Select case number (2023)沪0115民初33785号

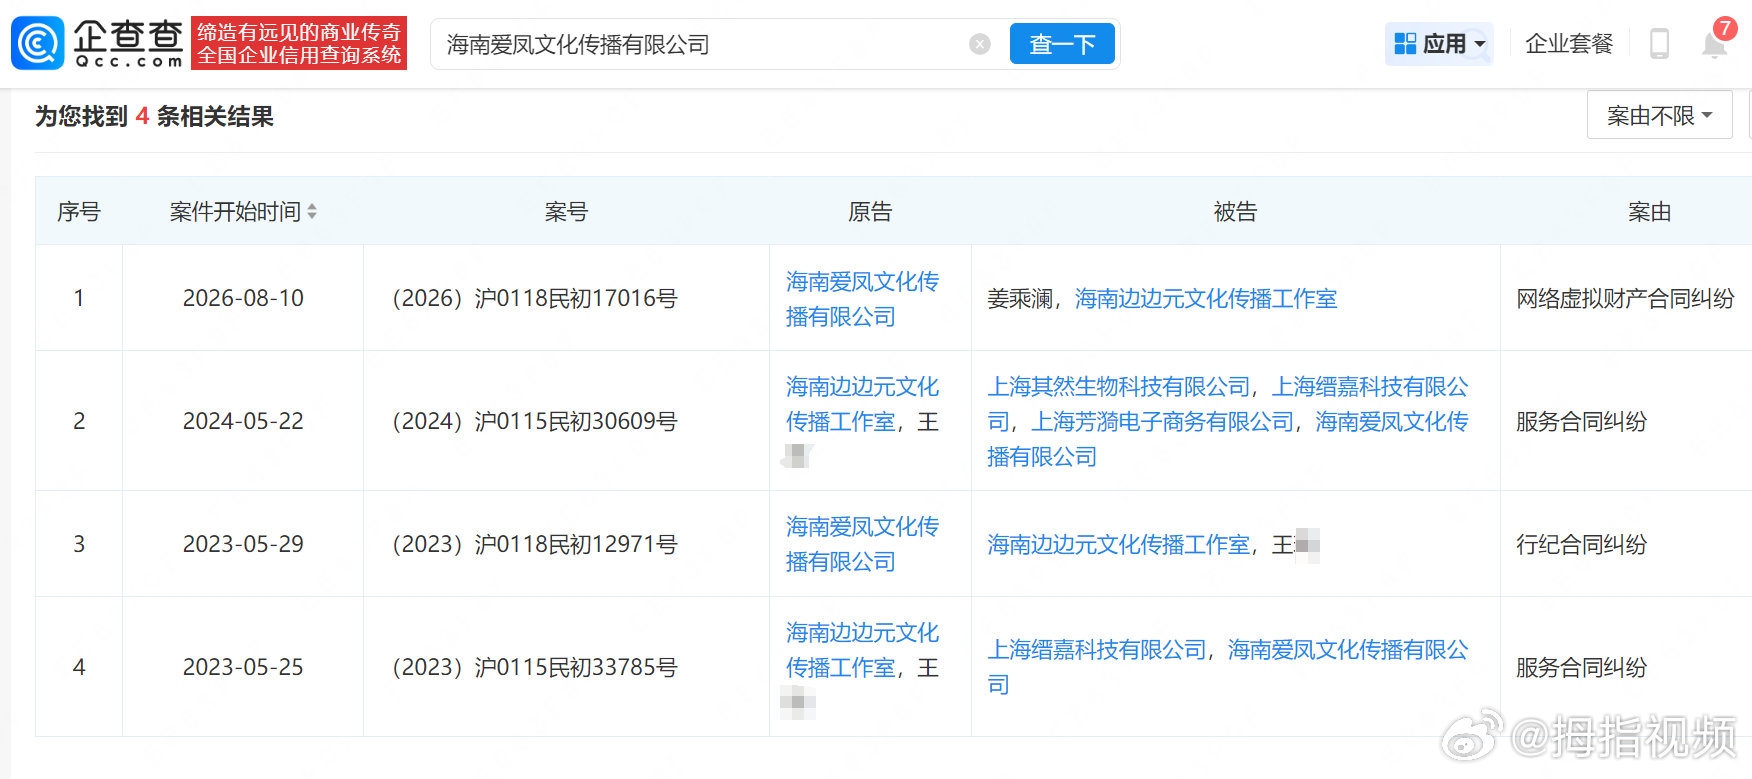535,667
